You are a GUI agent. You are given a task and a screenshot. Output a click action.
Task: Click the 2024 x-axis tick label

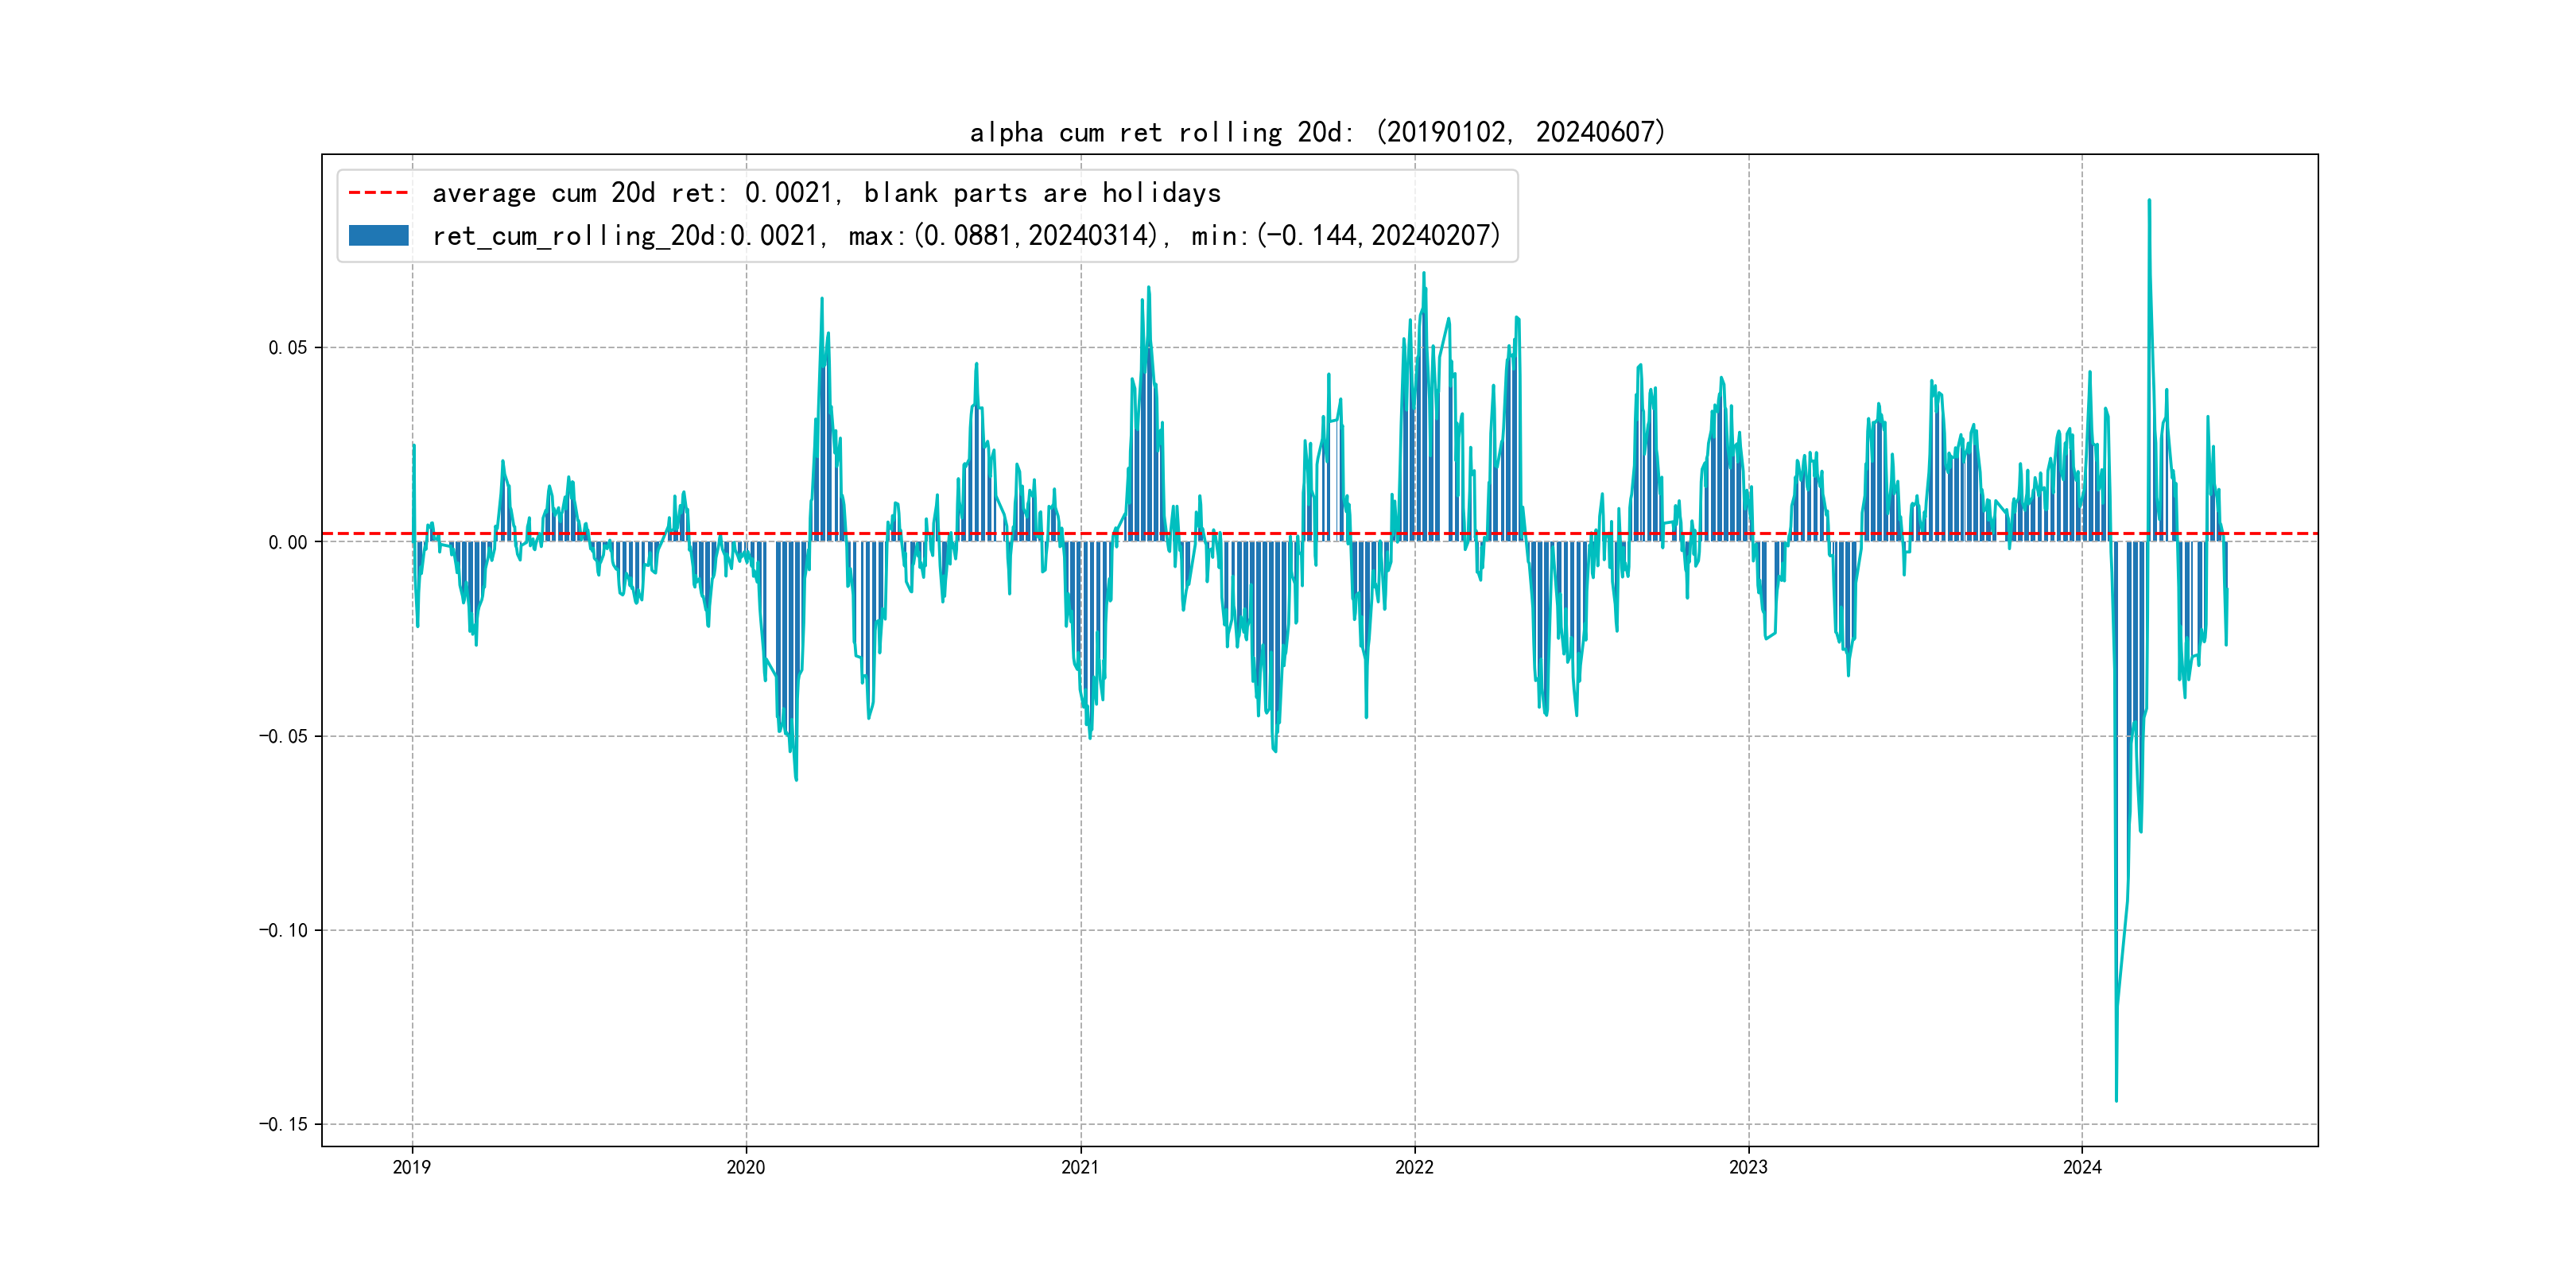point(2082,1167)
